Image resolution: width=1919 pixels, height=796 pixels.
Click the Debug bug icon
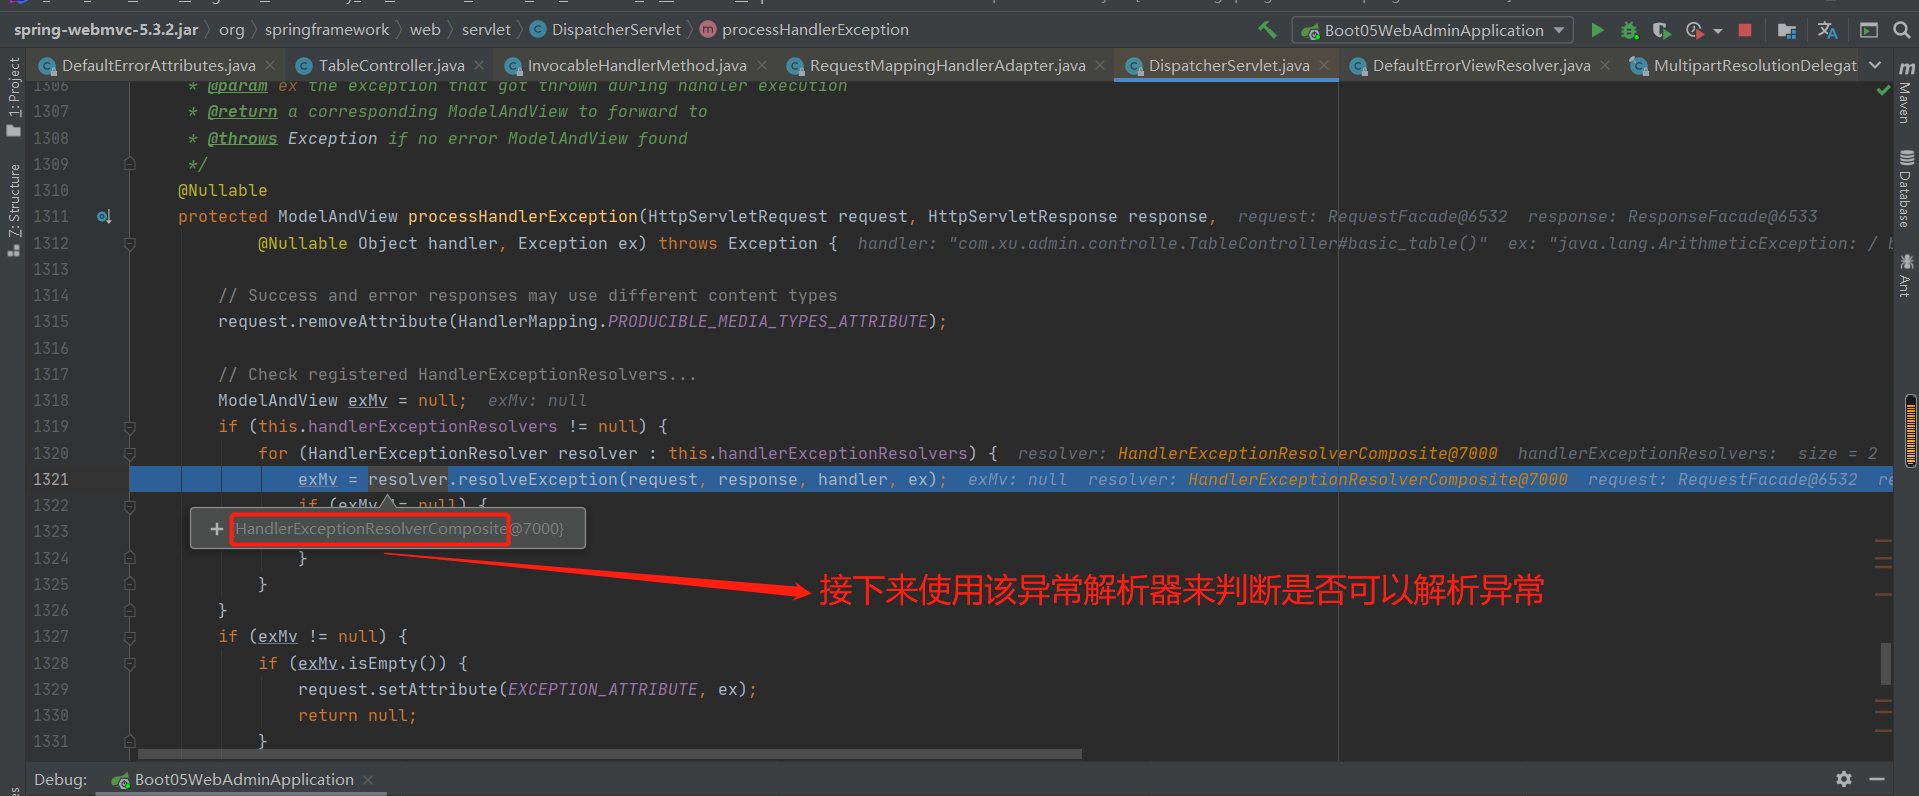click(1629, 30)
